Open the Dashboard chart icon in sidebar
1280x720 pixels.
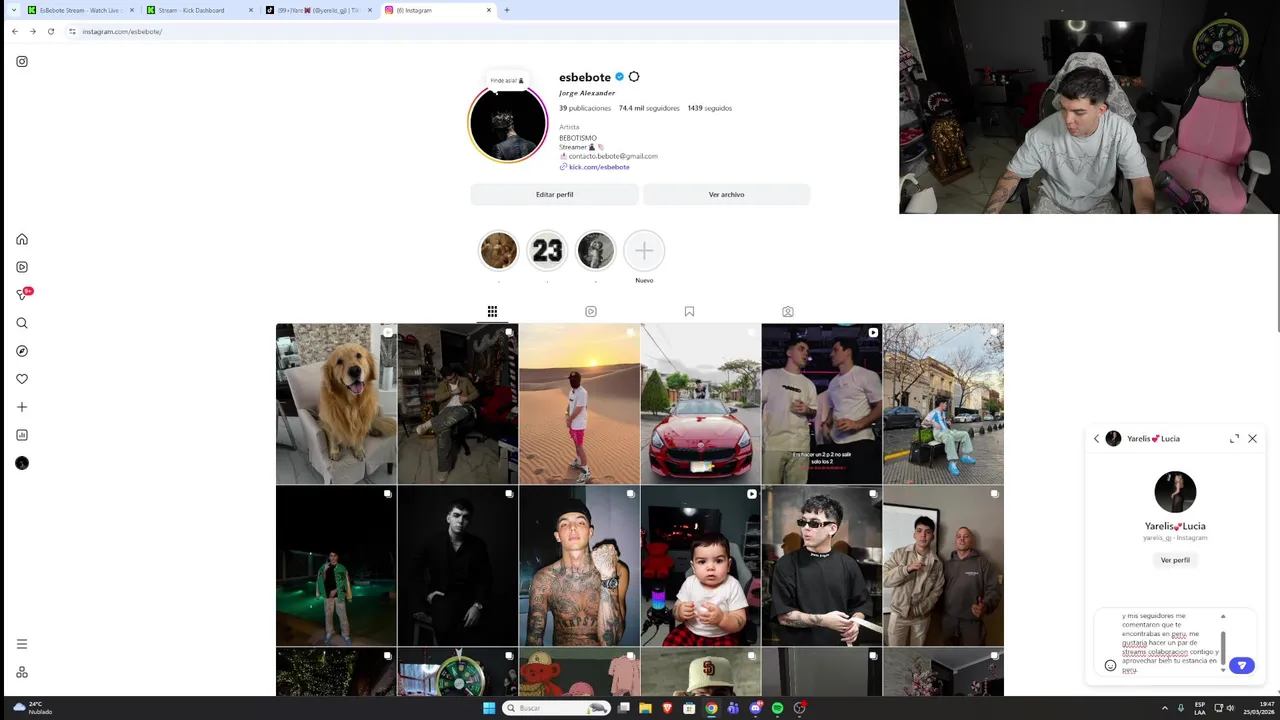tap(22, 435)
